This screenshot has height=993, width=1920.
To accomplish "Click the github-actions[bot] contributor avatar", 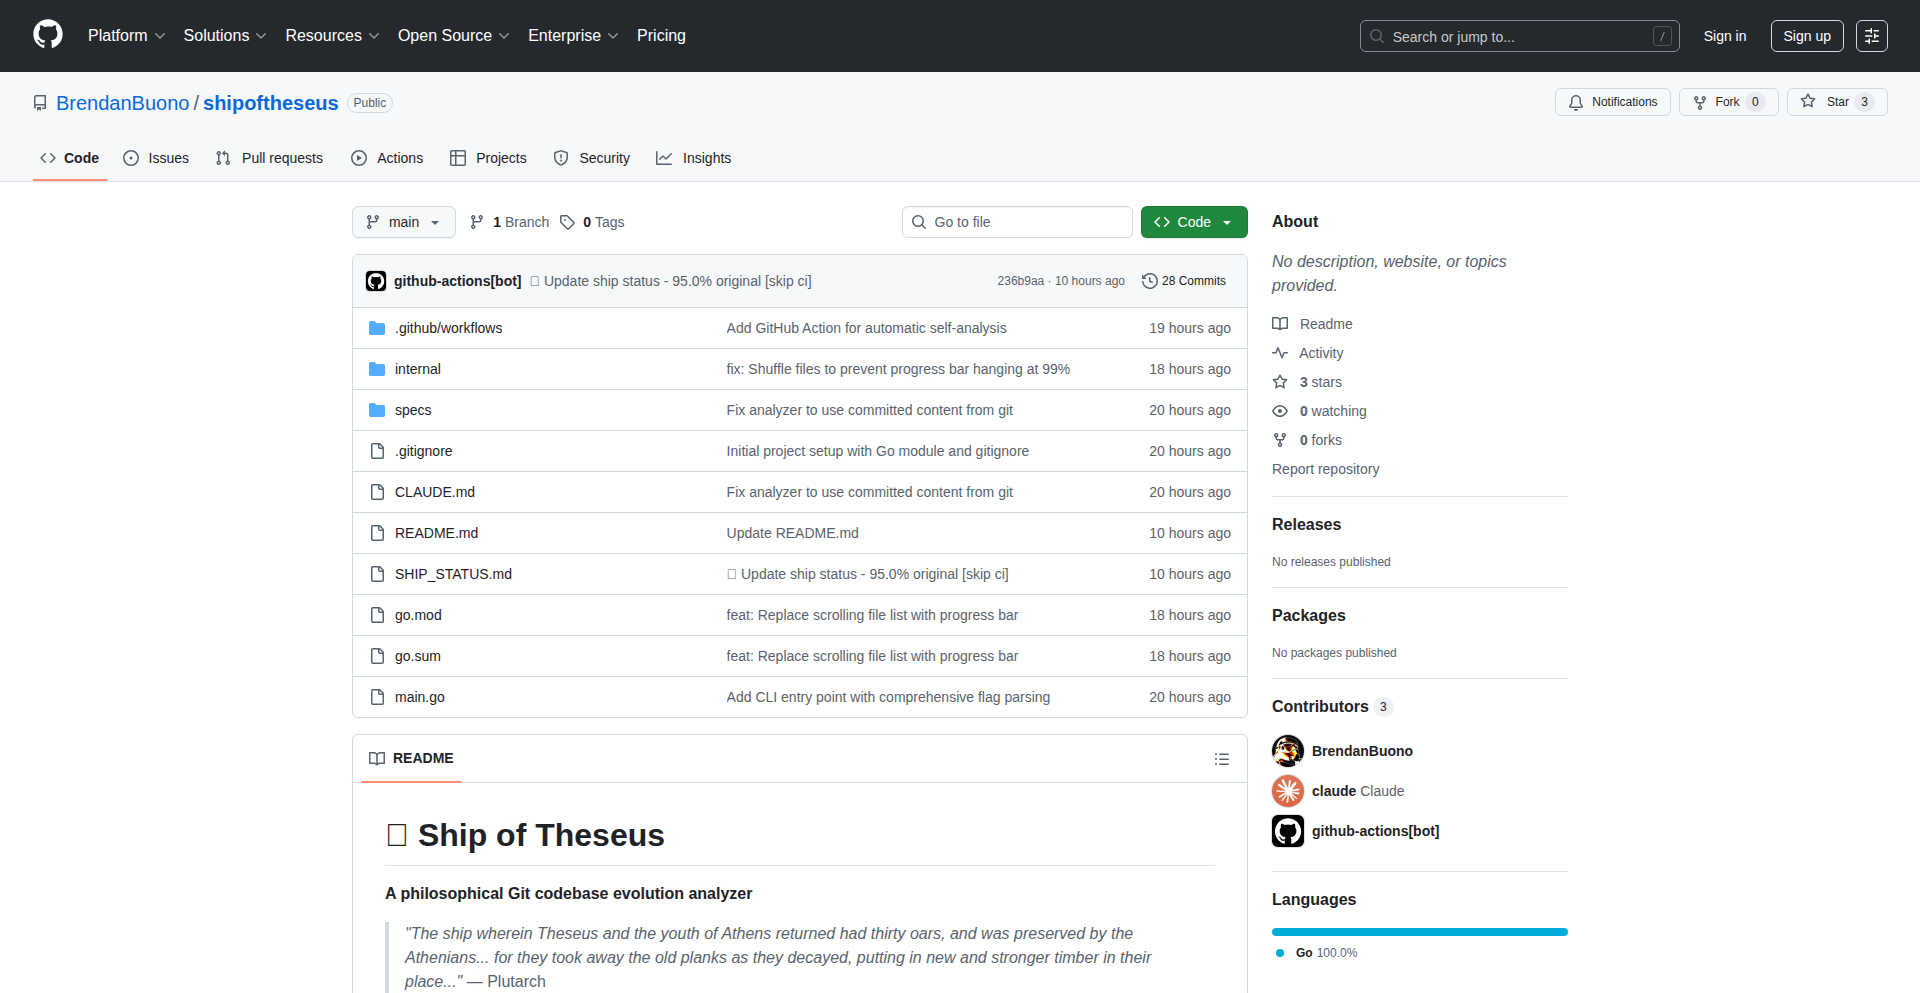I will (x=1287, y=831).
